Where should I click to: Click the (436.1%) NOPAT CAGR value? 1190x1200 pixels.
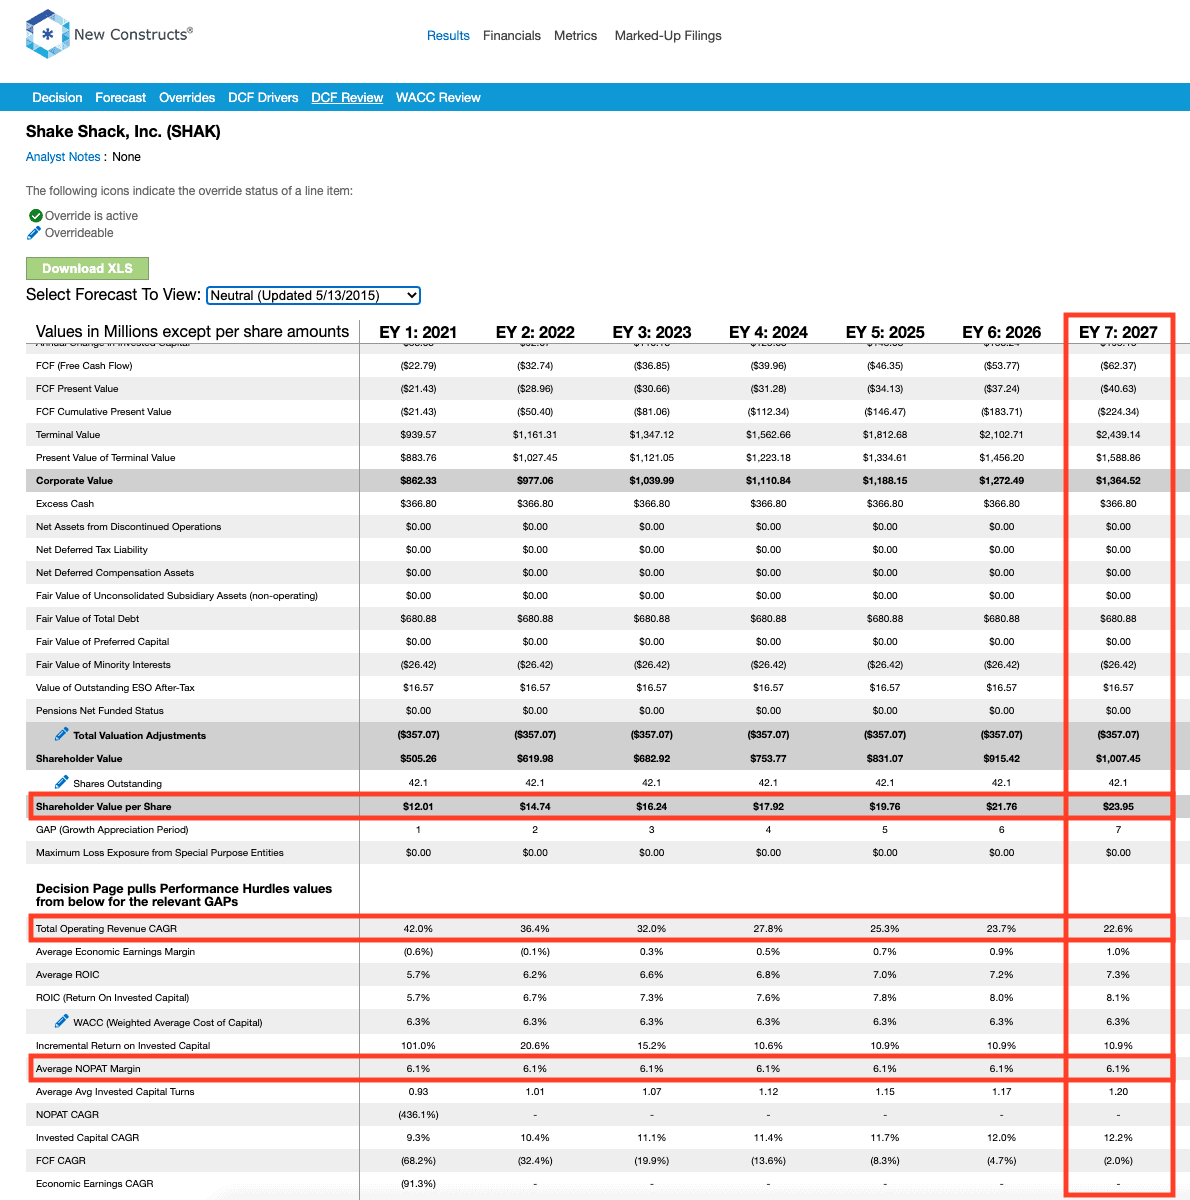[418, 1115]
